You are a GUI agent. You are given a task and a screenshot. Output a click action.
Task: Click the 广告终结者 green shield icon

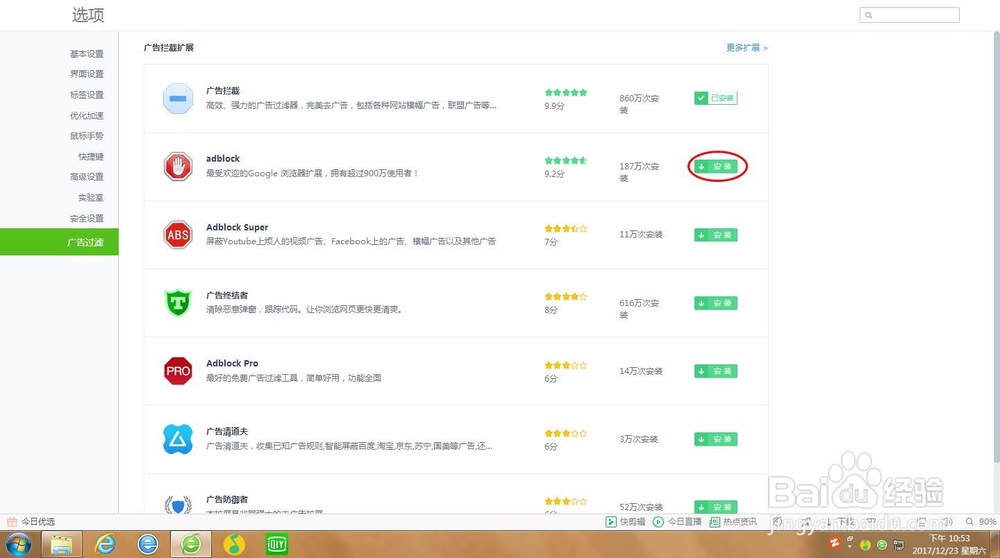click(x=178, y=303)
